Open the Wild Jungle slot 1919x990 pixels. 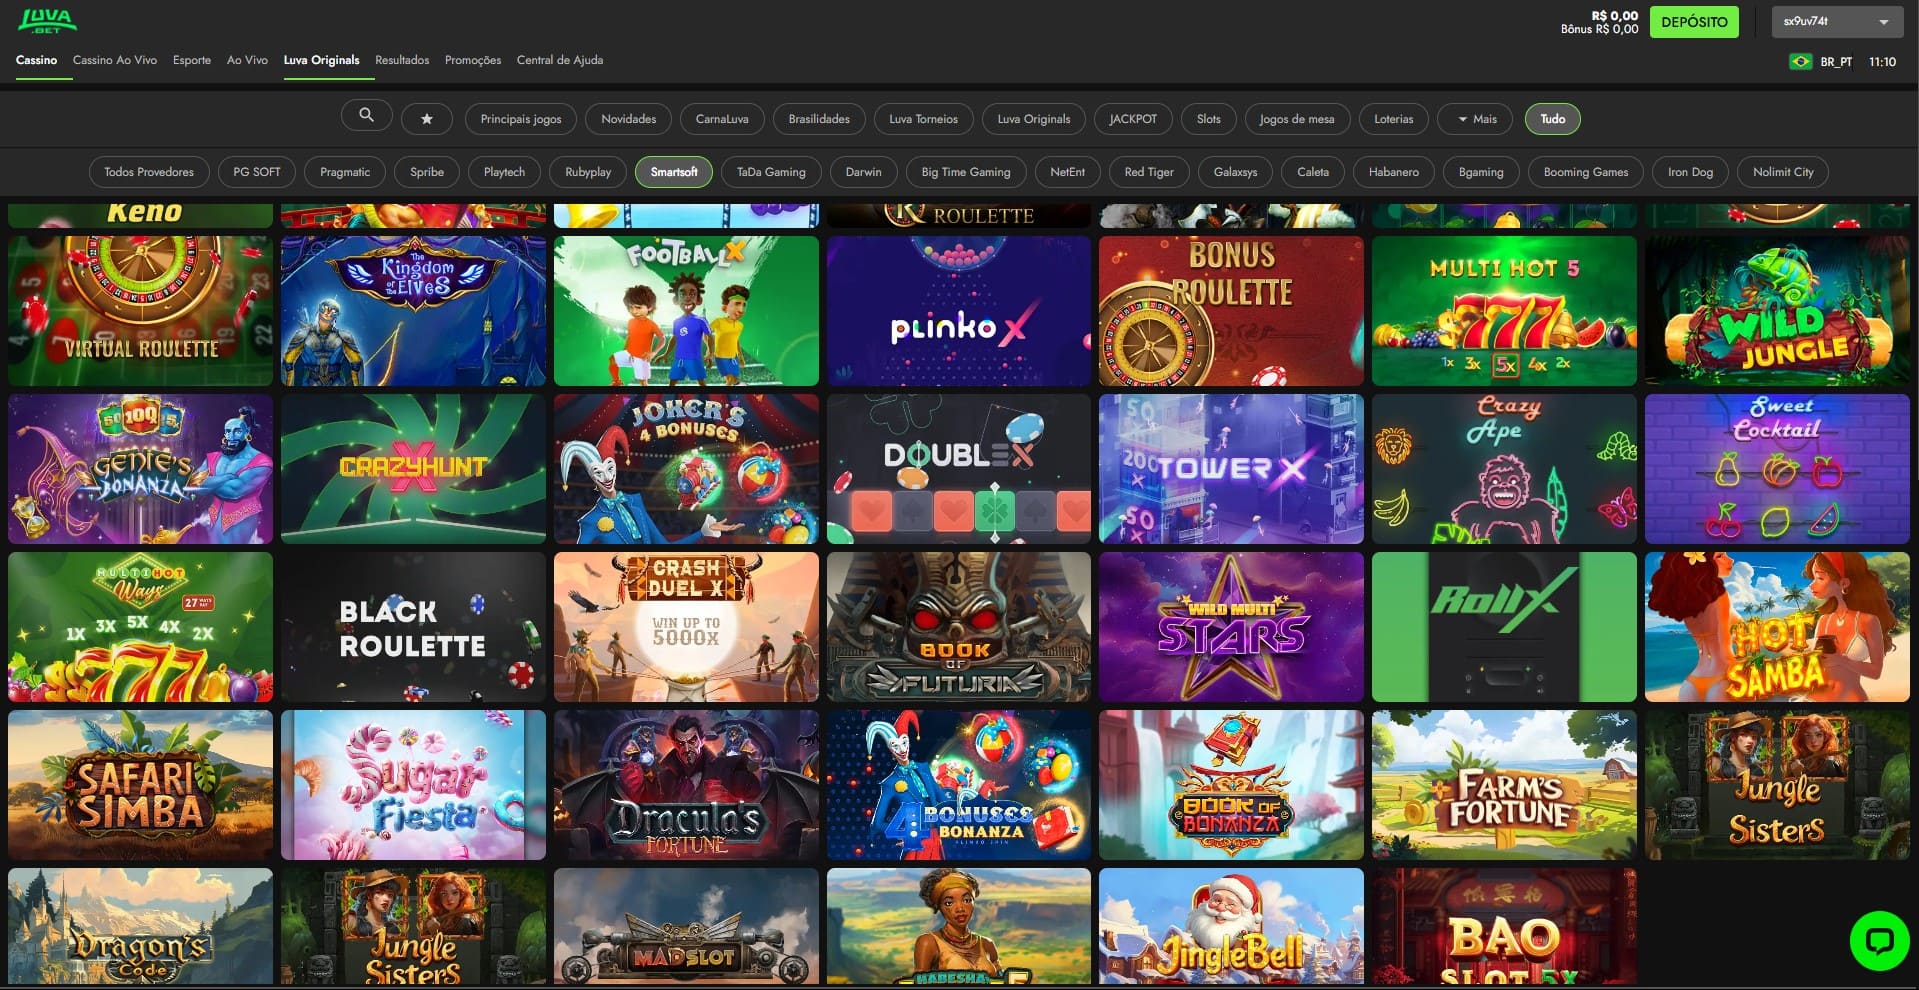pyautogui.click(x=1777, y=311)
